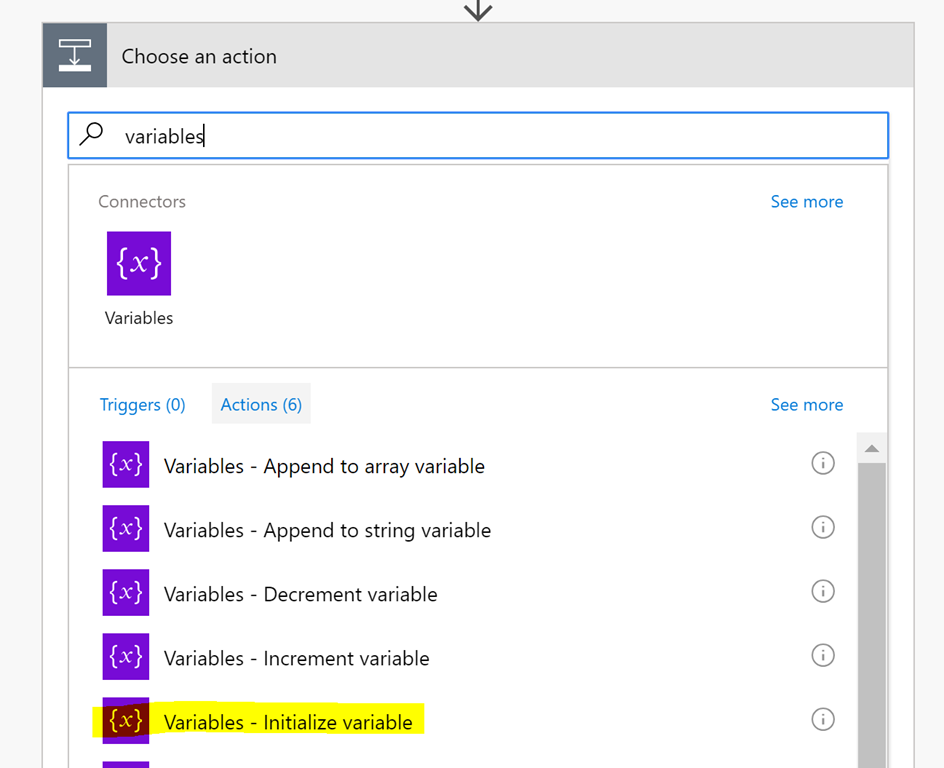Click the Decrement variable action icon
This screenshot has width=944, height=768.
coord(125,592)
